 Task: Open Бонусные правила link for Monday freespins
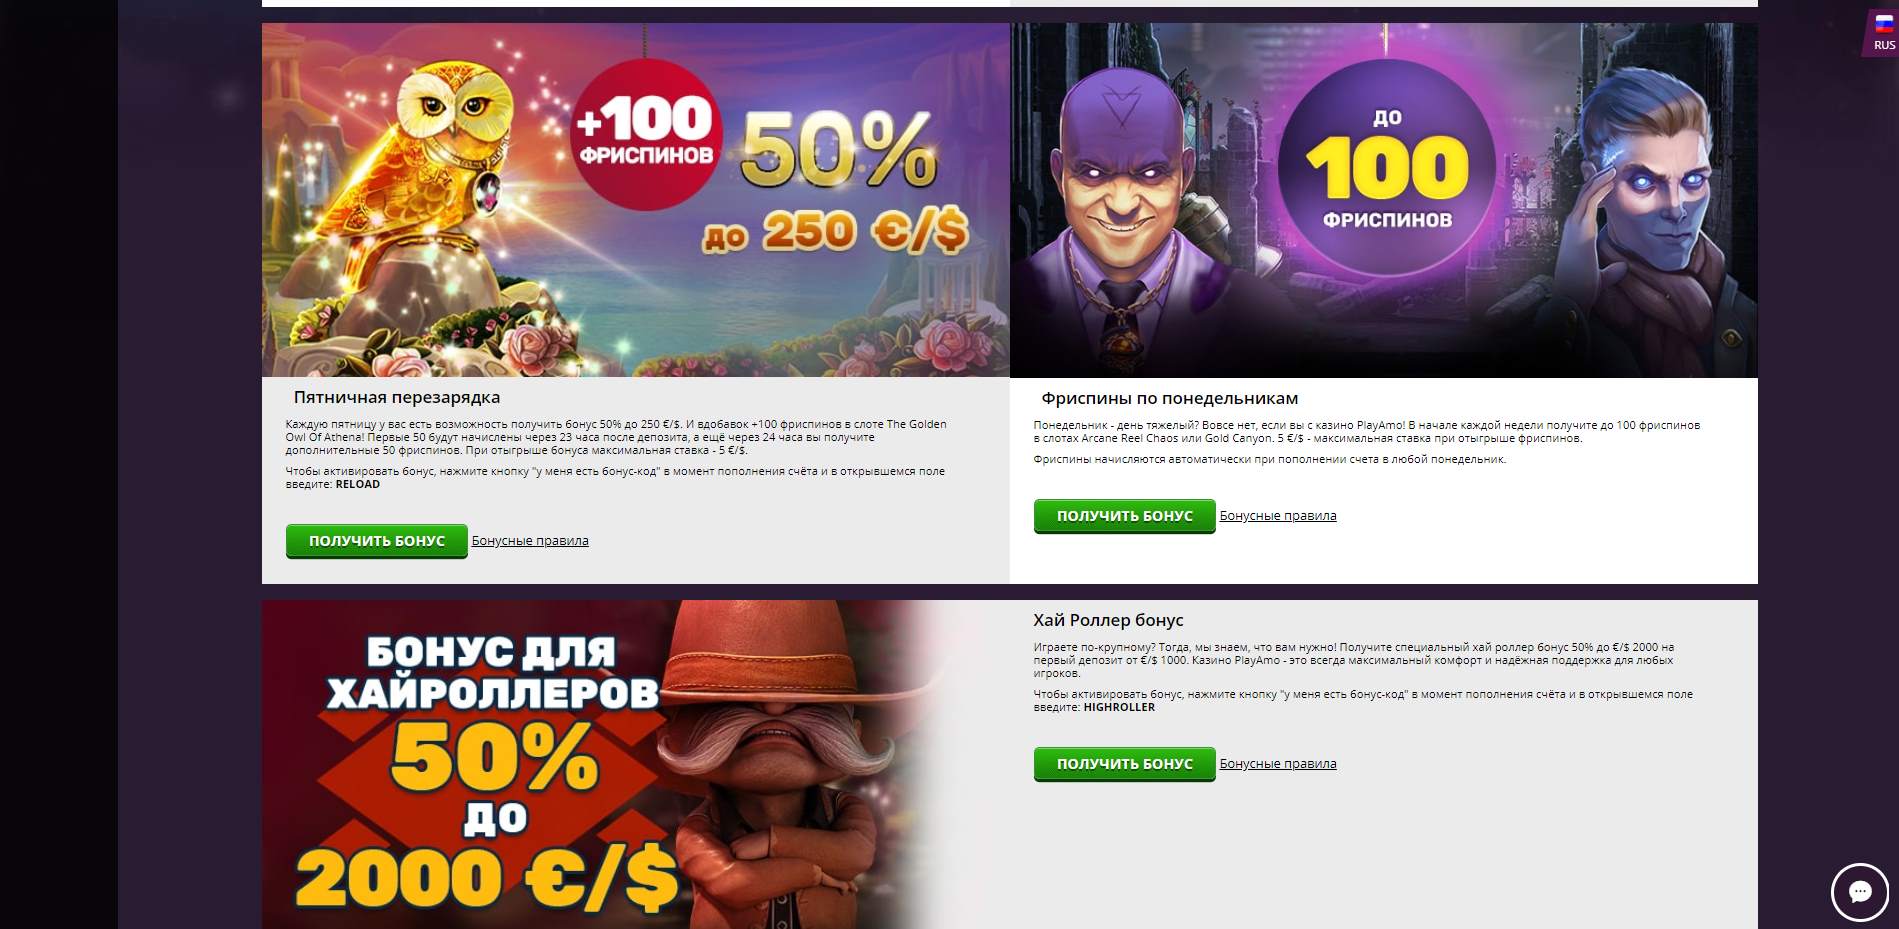[1278, 516]
